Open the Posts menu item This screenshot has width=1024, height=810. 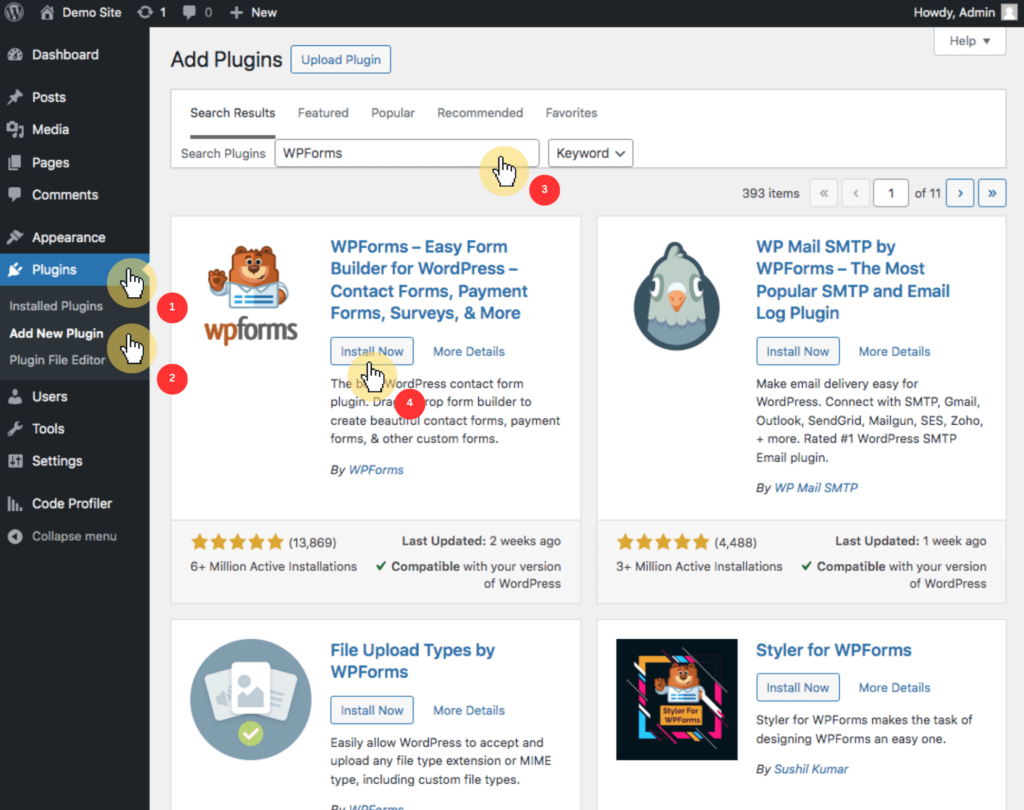49,97
